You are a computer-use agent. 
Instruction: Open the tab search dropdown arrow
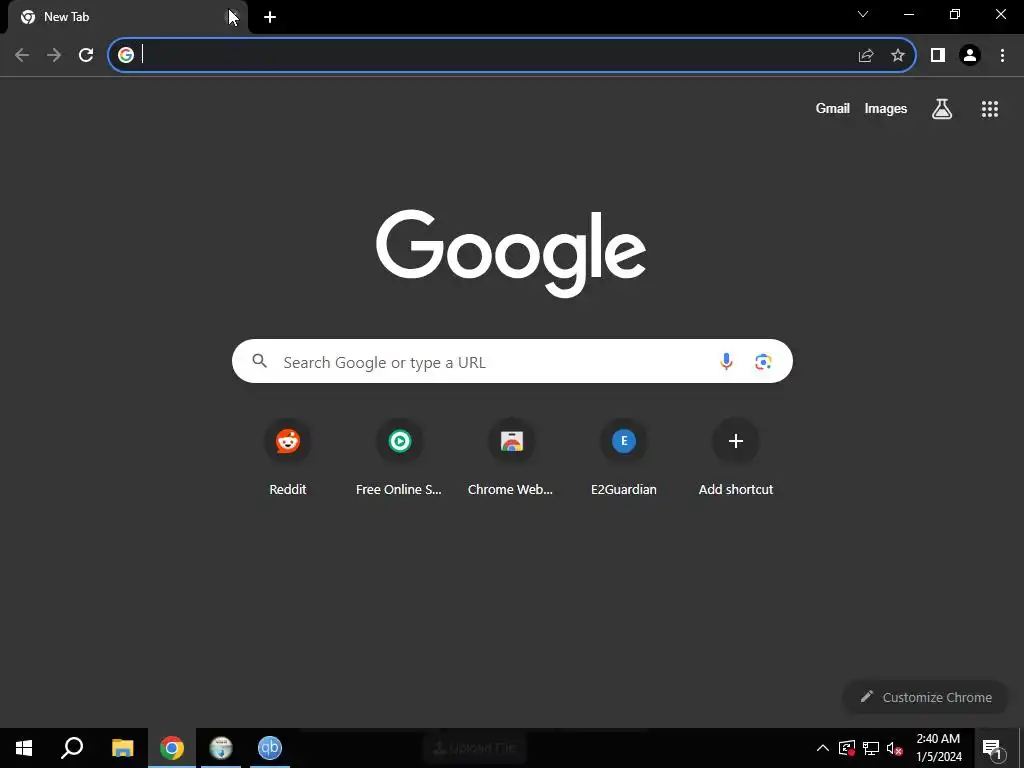point(863,14)
